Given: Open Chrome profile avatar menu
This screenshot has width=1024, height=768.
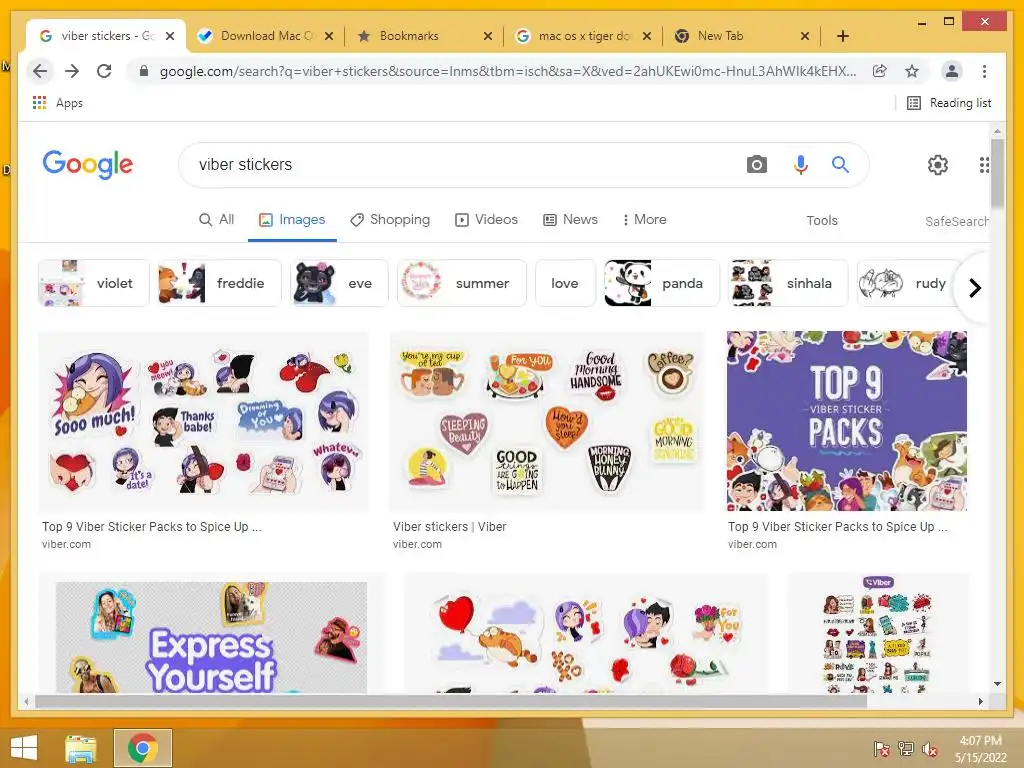Looking at the screenshot, I should point(952,71).
